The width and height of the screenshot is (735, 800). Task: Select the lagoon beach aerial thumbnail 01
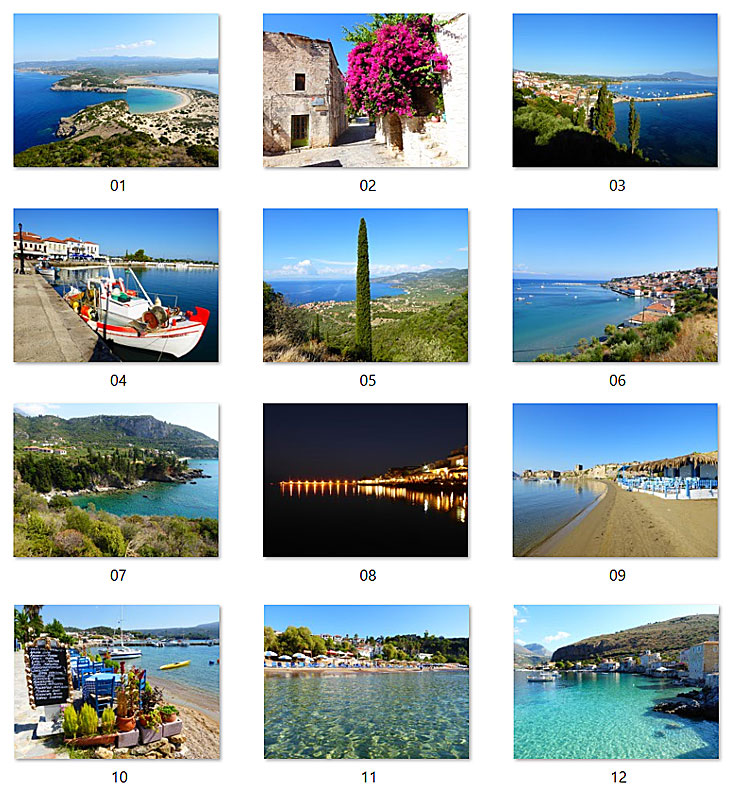click(x=116, y=90)
